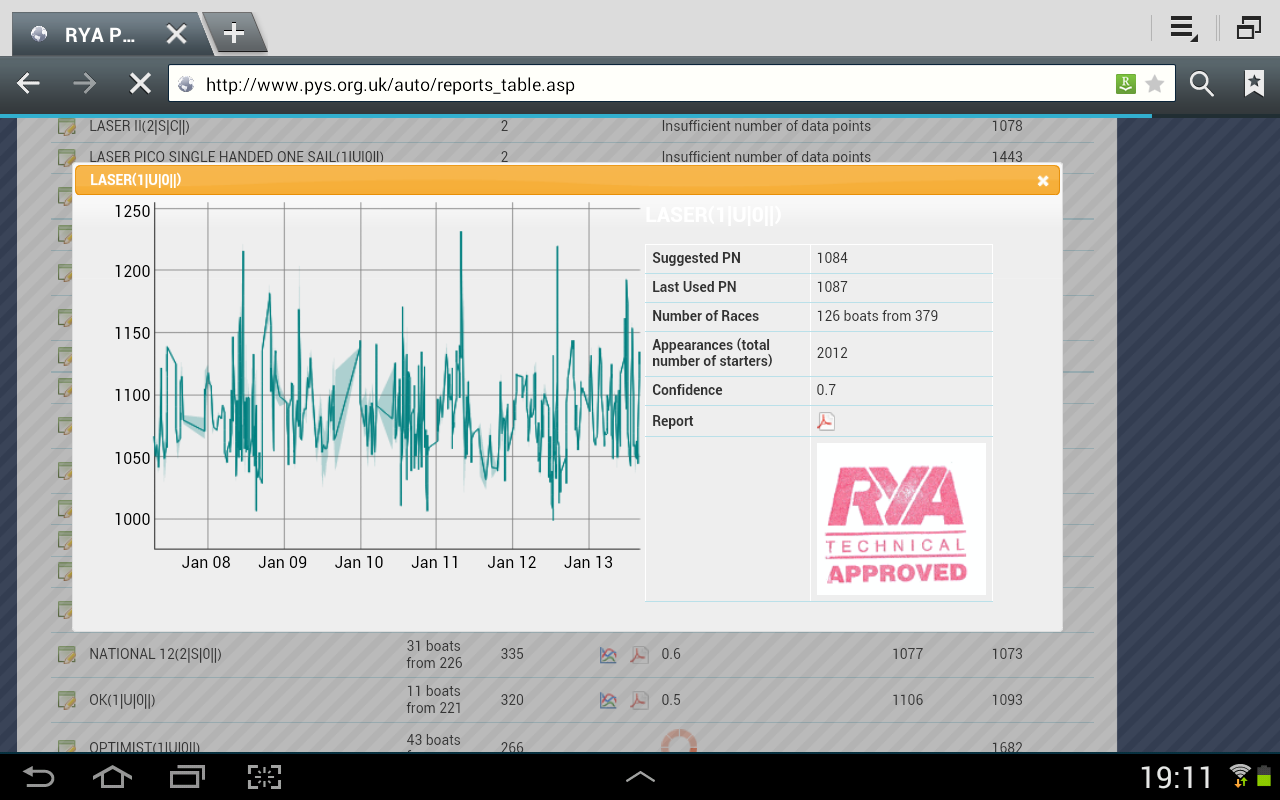Open the Wi-Fi status indicator
Screen dimensions: 1280x800
(1240, 775)
